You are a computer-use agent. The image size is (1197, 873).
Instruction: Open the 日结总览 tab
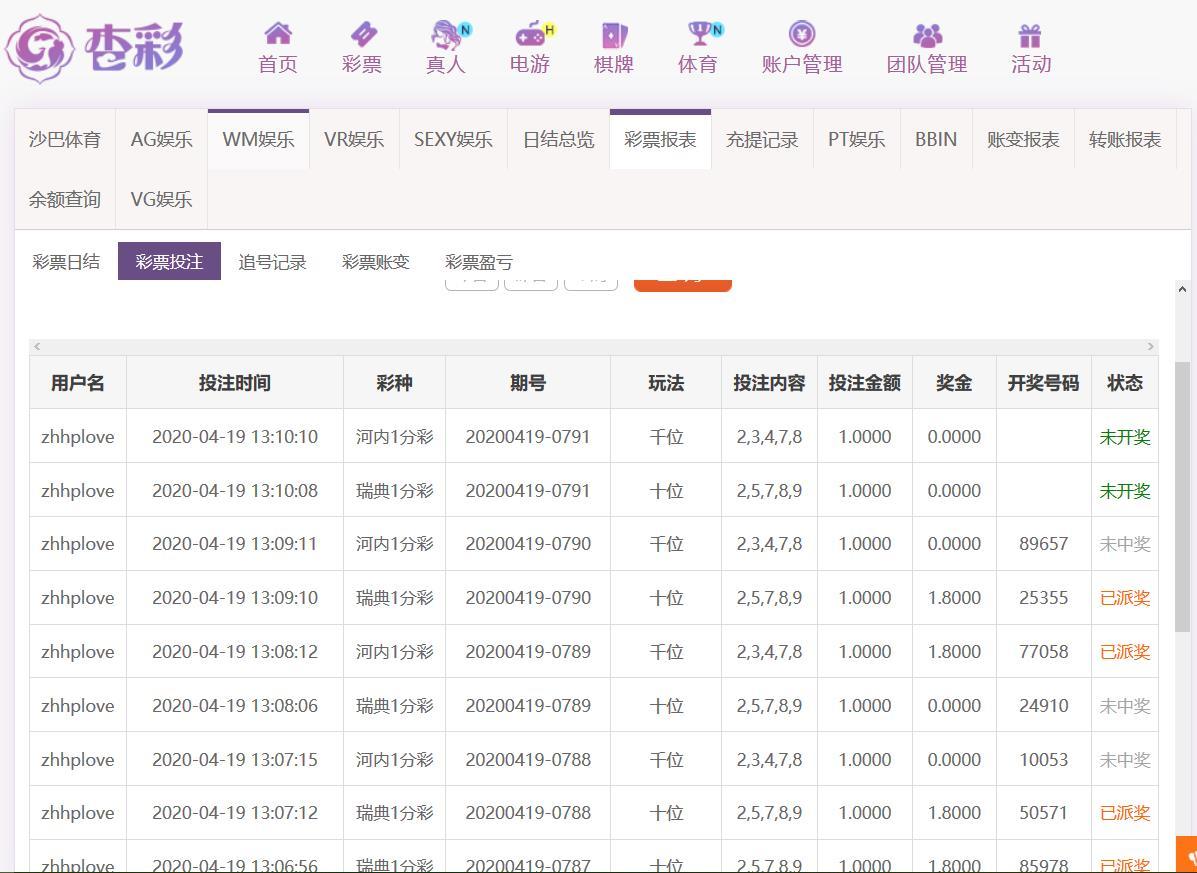click(x=558, y=140)
